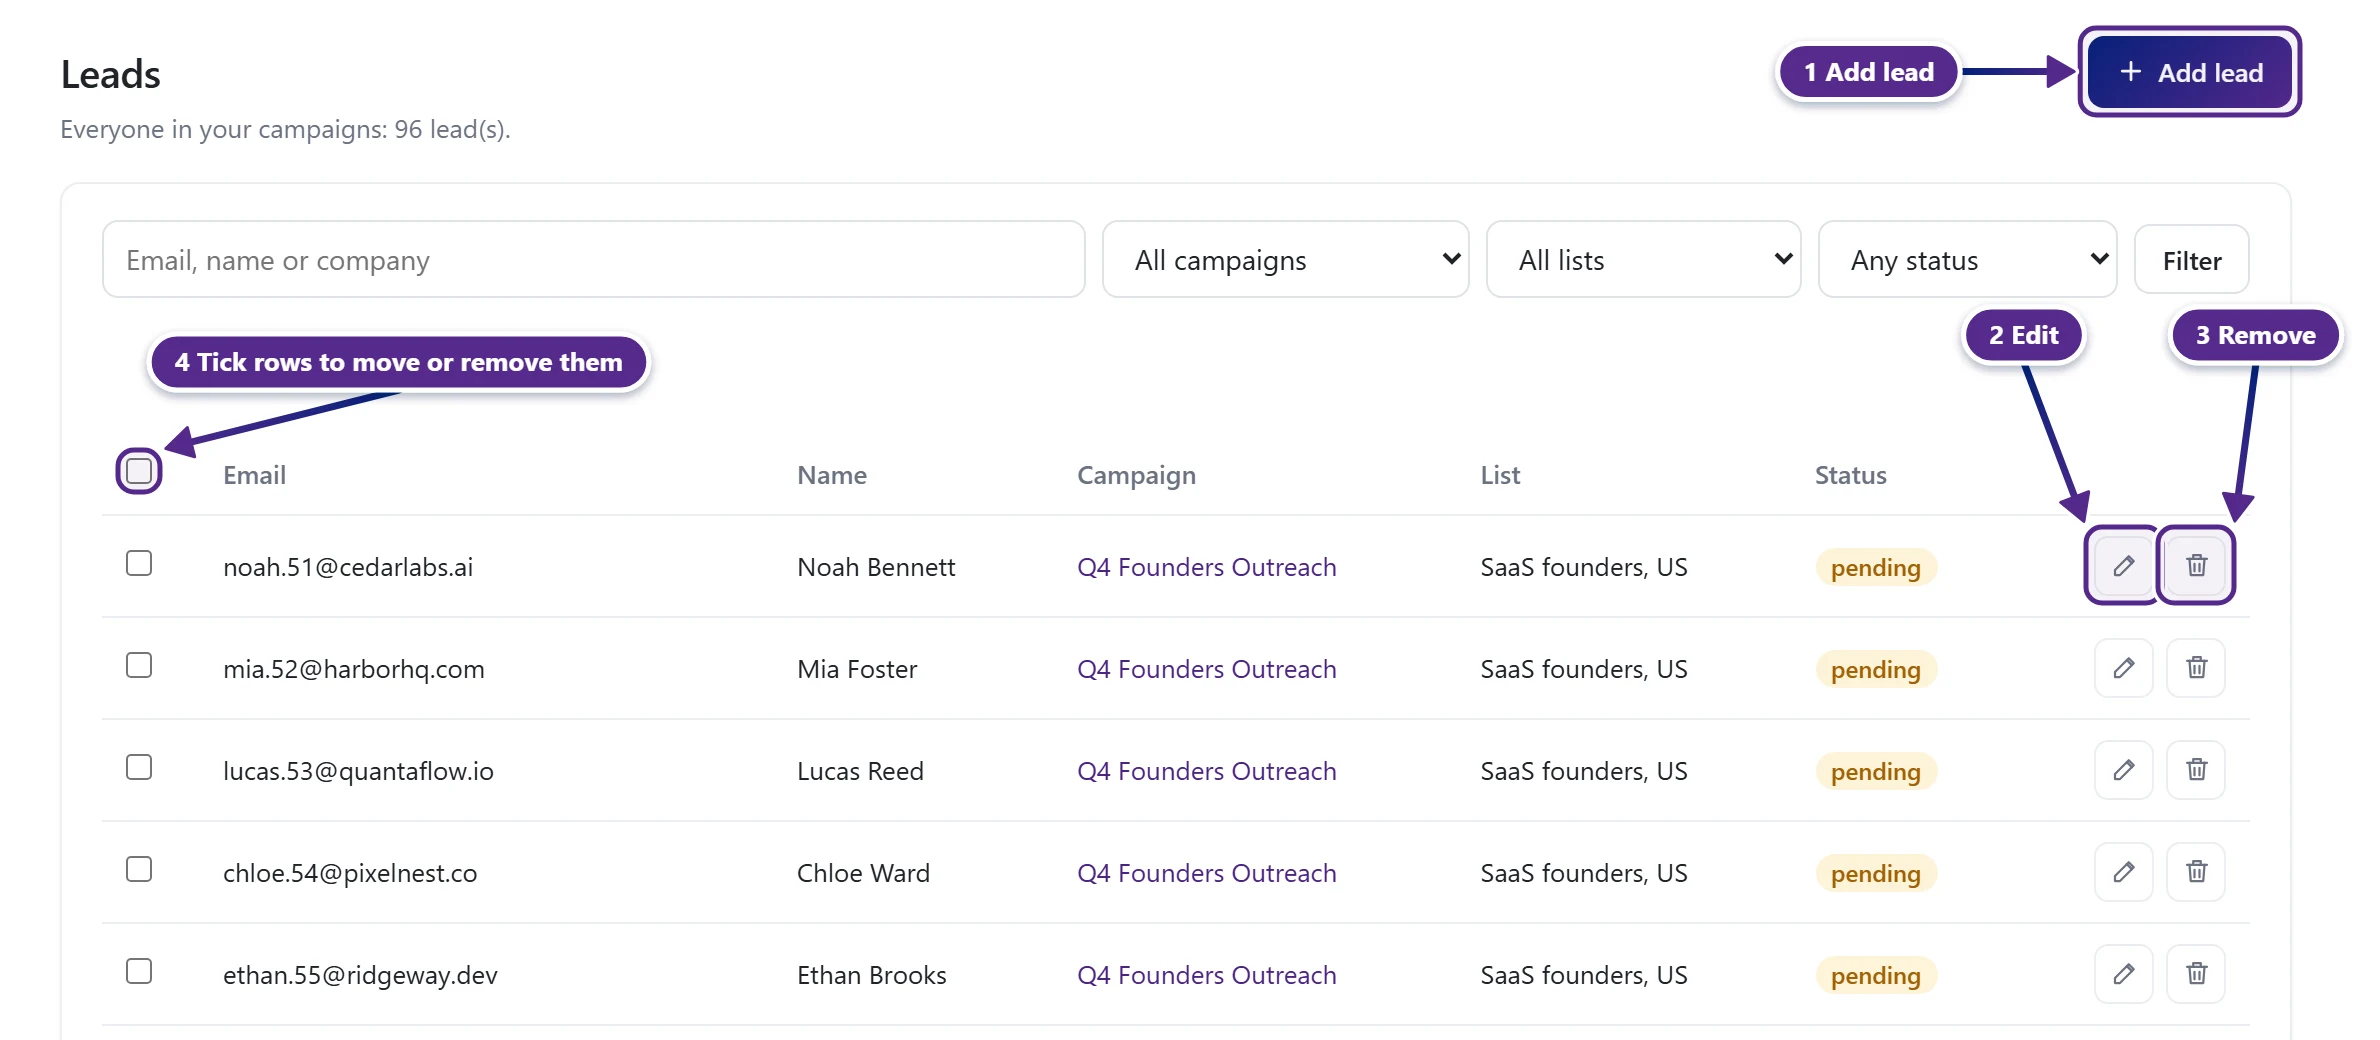Image resolution: width=2380 pixels, height=1040 pixels.
Task: Focus the Email, name or company search field
Action: [594, 260]
